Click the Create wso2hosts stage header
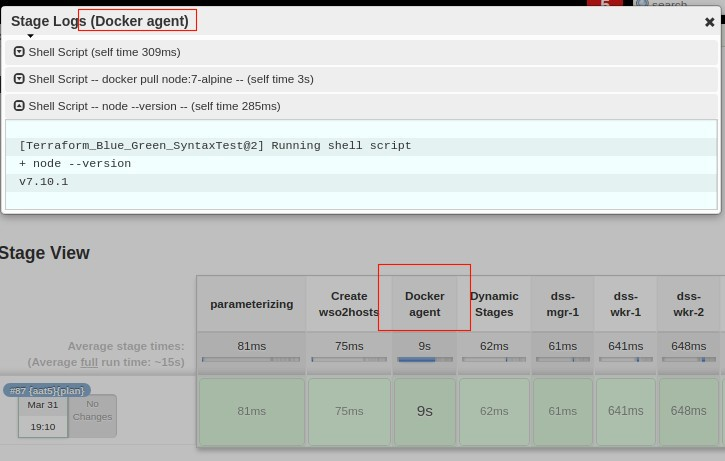The image size is (725, 461). click(x=349, y=304)
